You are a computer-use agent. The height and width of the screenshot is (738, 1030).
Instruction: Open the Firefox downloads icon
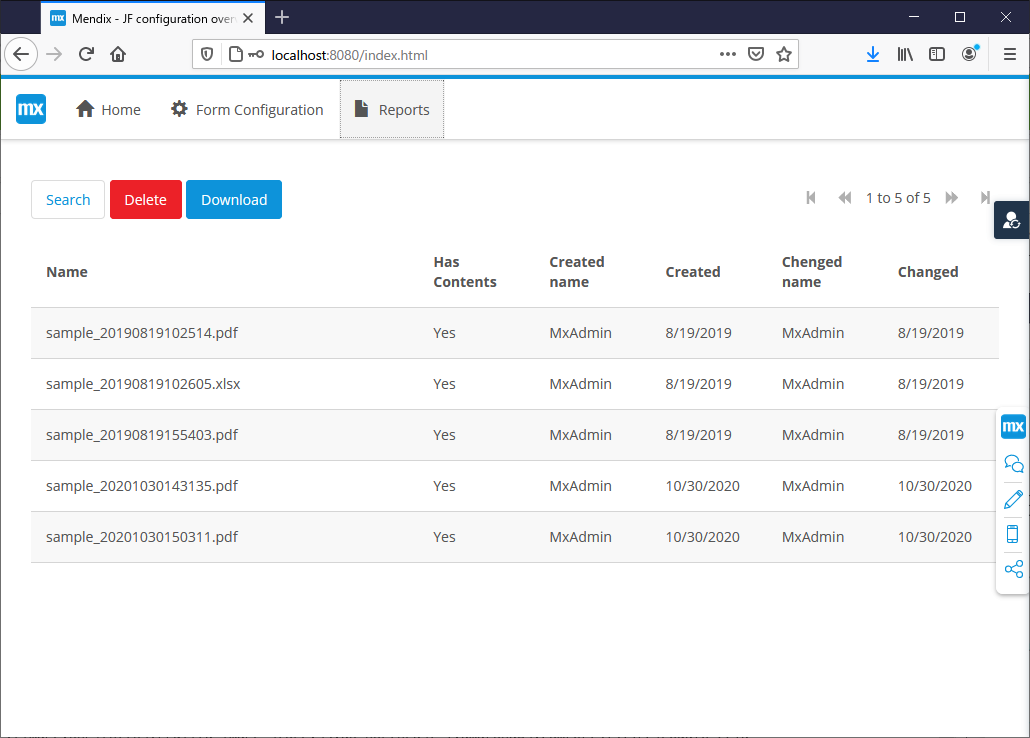click(x=872, y=54)
